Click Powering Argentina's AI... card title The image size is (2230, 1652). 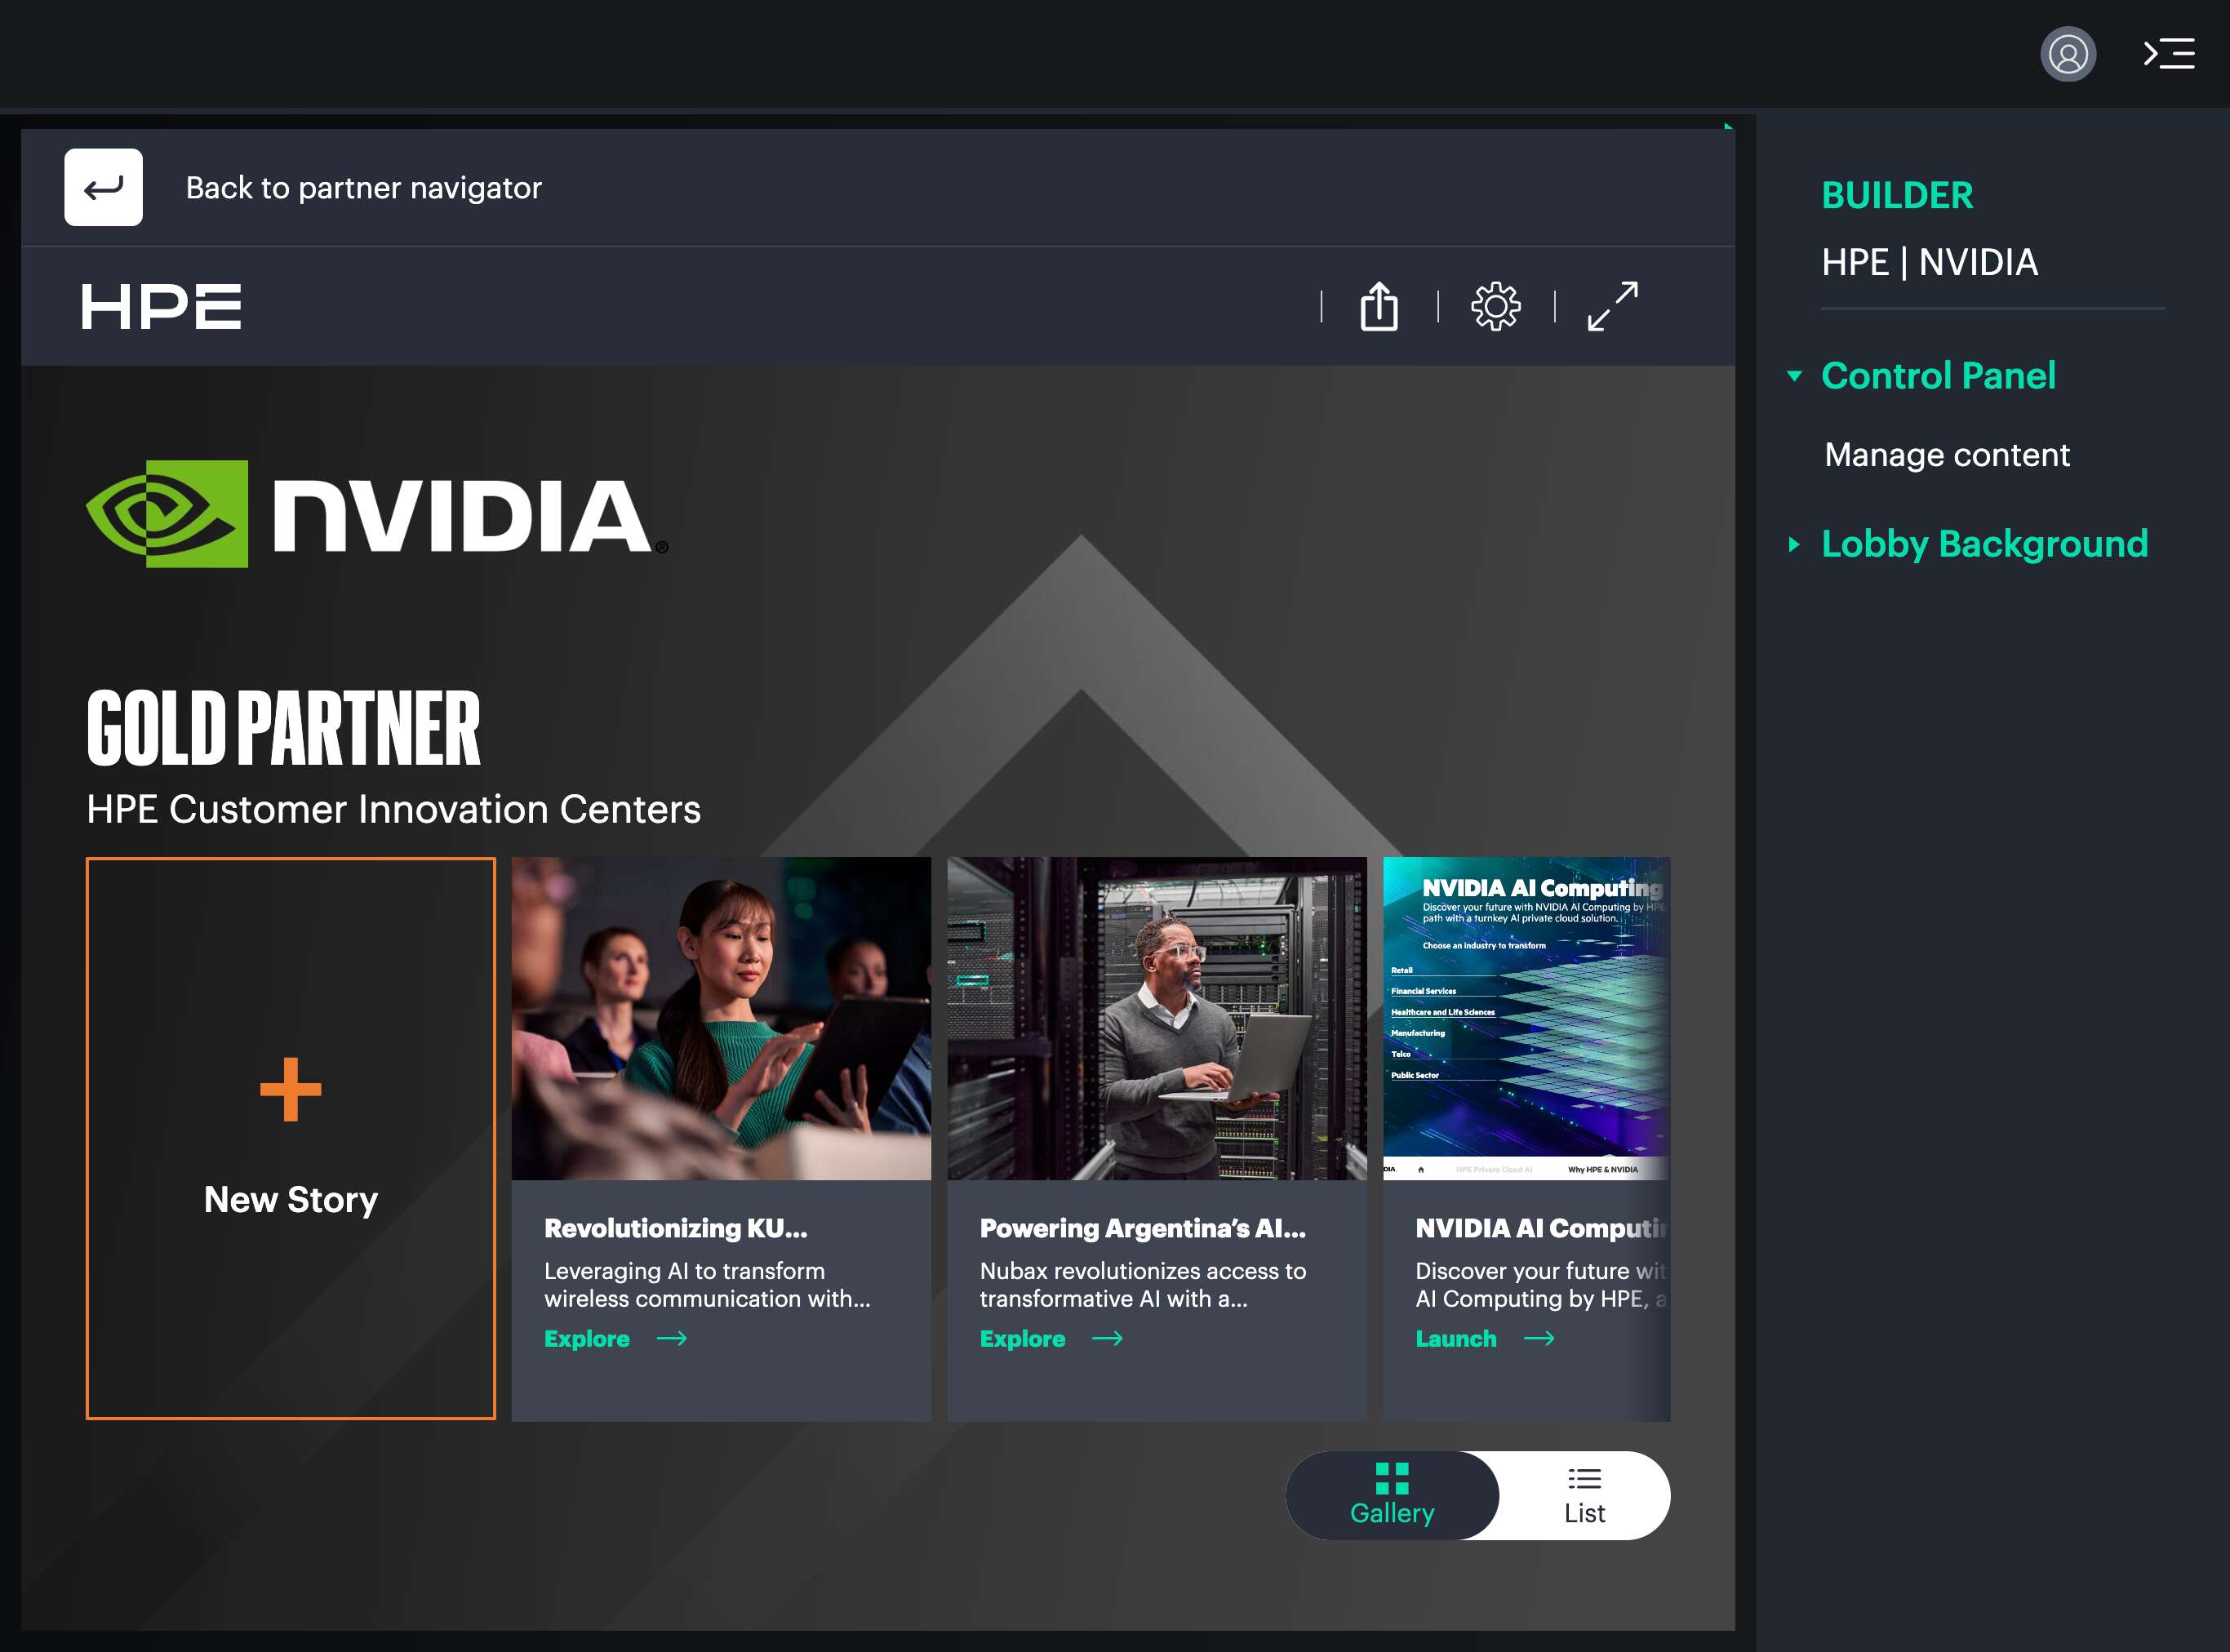(1143, 1228)
